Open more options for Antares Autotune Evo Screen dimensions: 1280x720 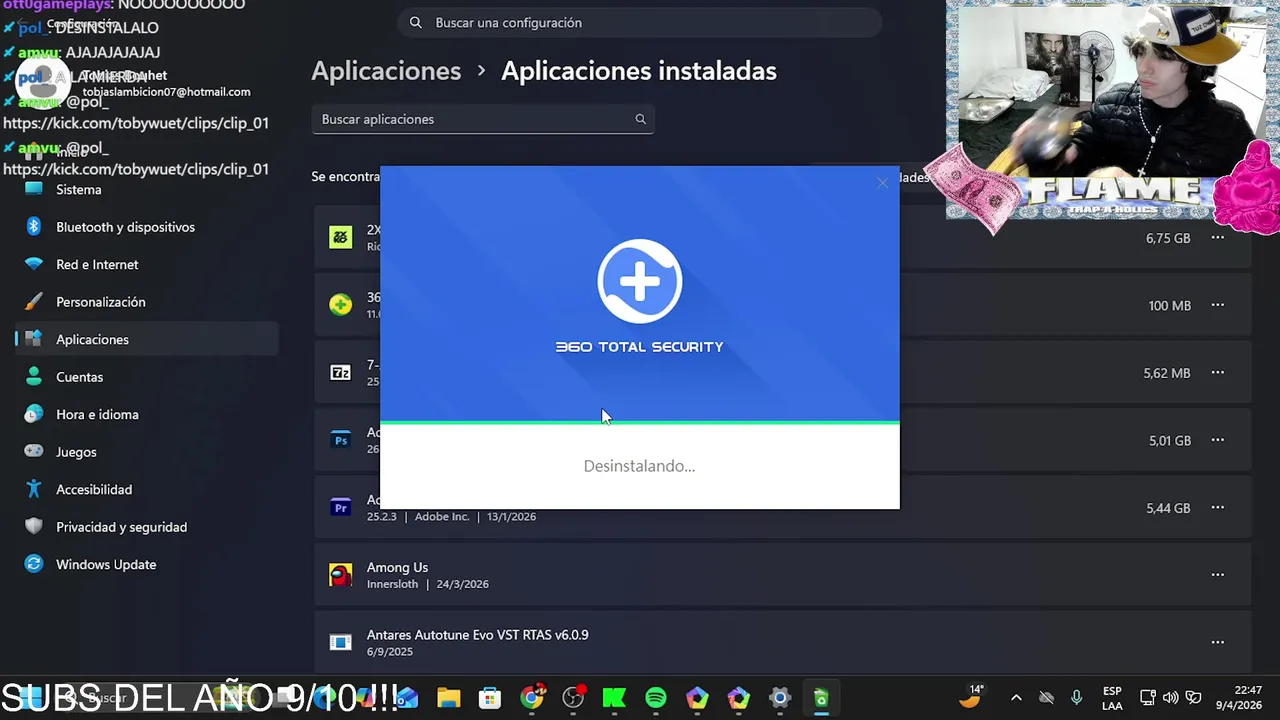point(1217,642)
